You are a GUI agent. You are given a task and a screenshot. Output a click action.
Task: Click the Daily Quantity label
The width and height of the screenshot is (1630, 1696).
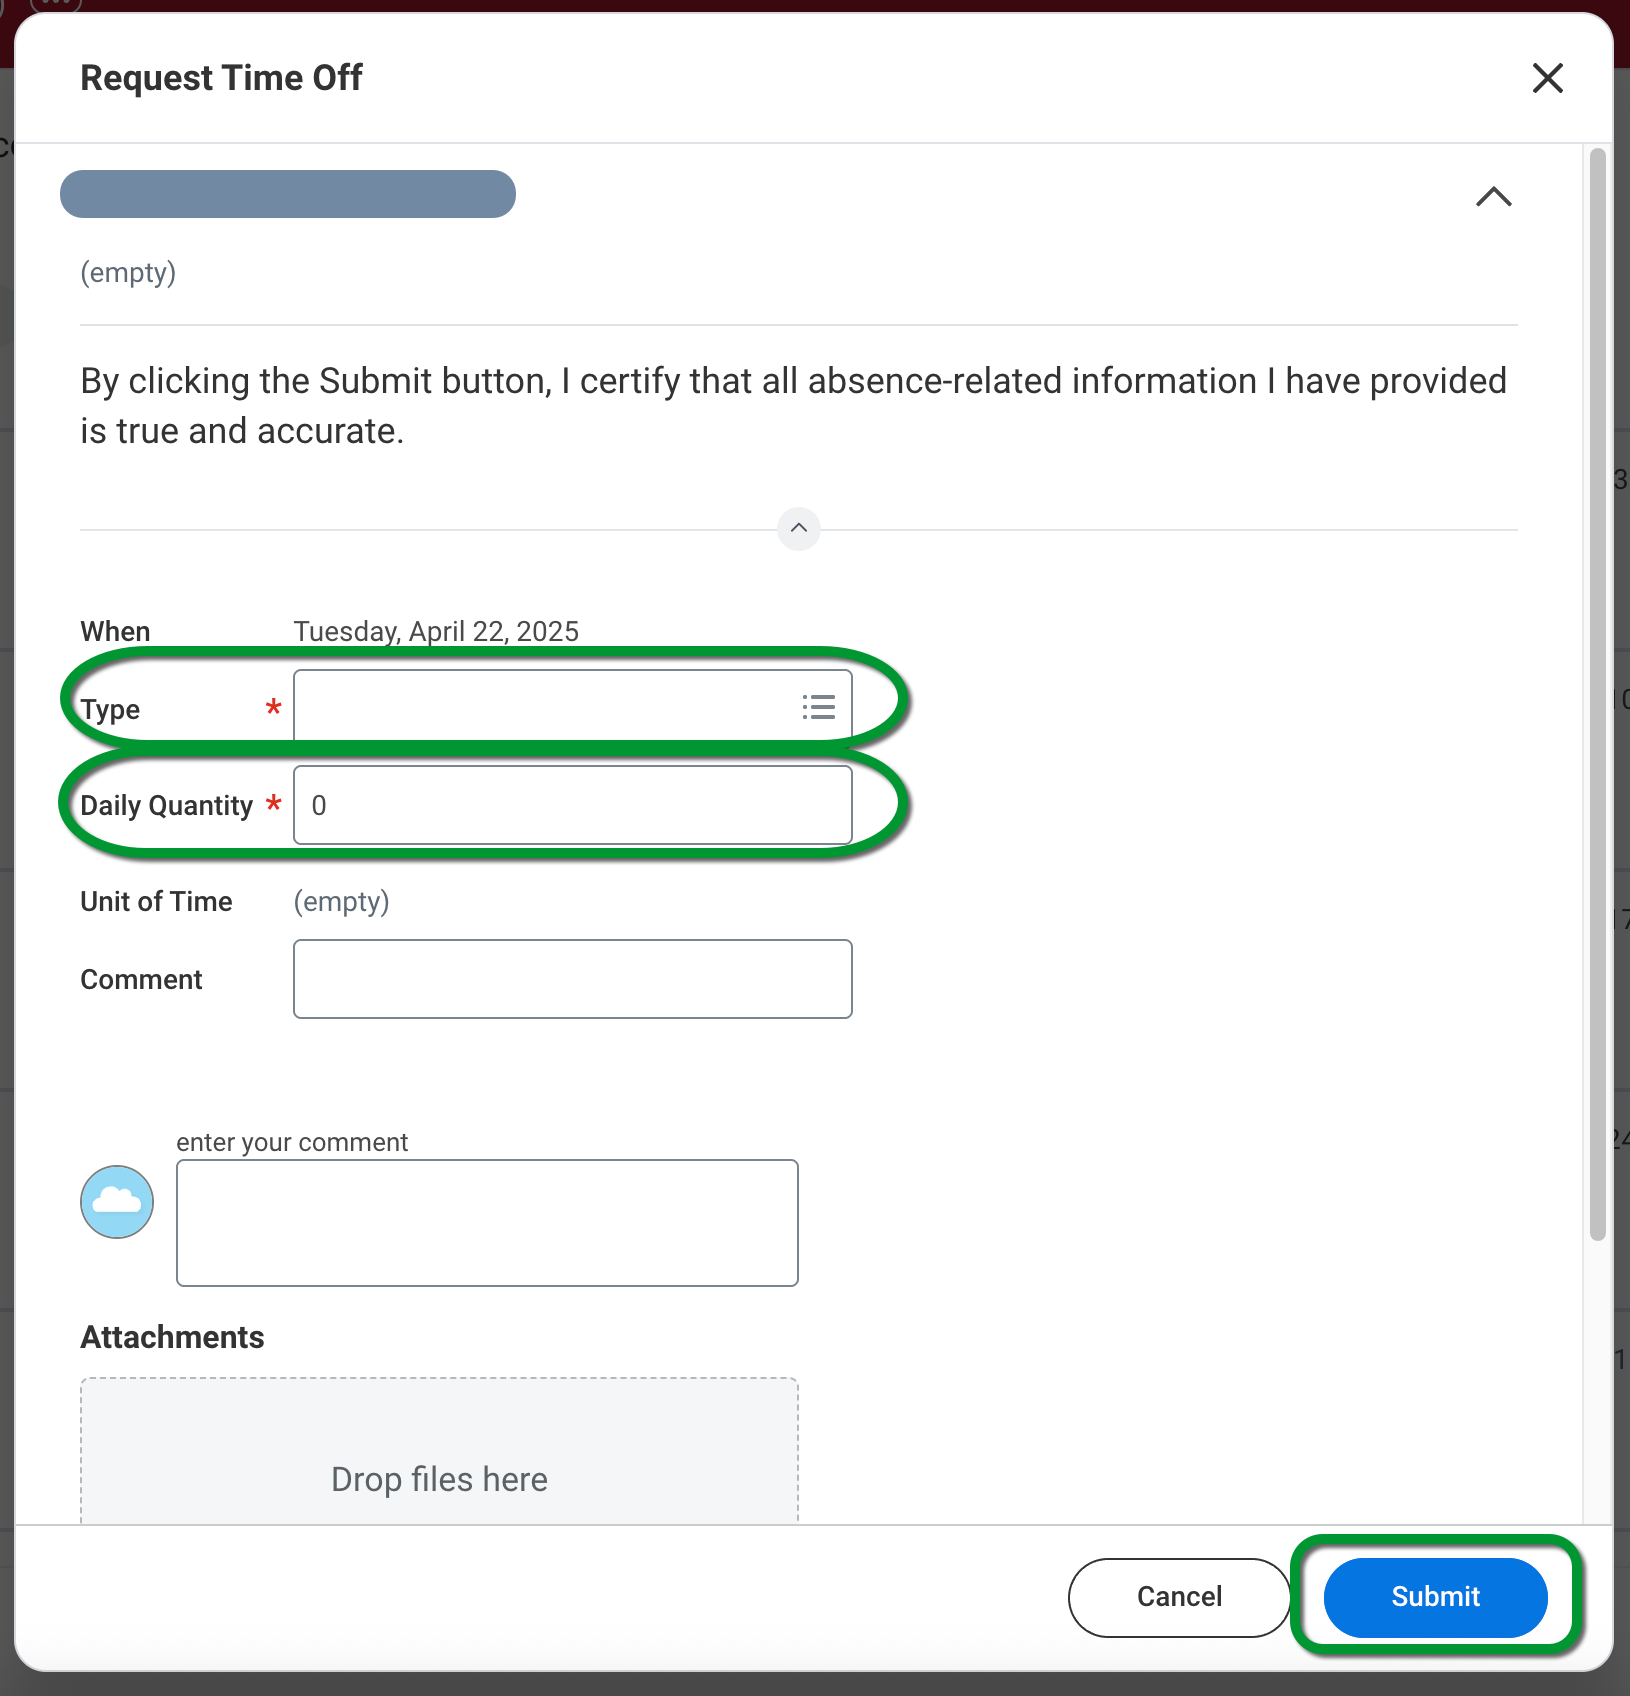pyautogui.click(x=166, y=806)
